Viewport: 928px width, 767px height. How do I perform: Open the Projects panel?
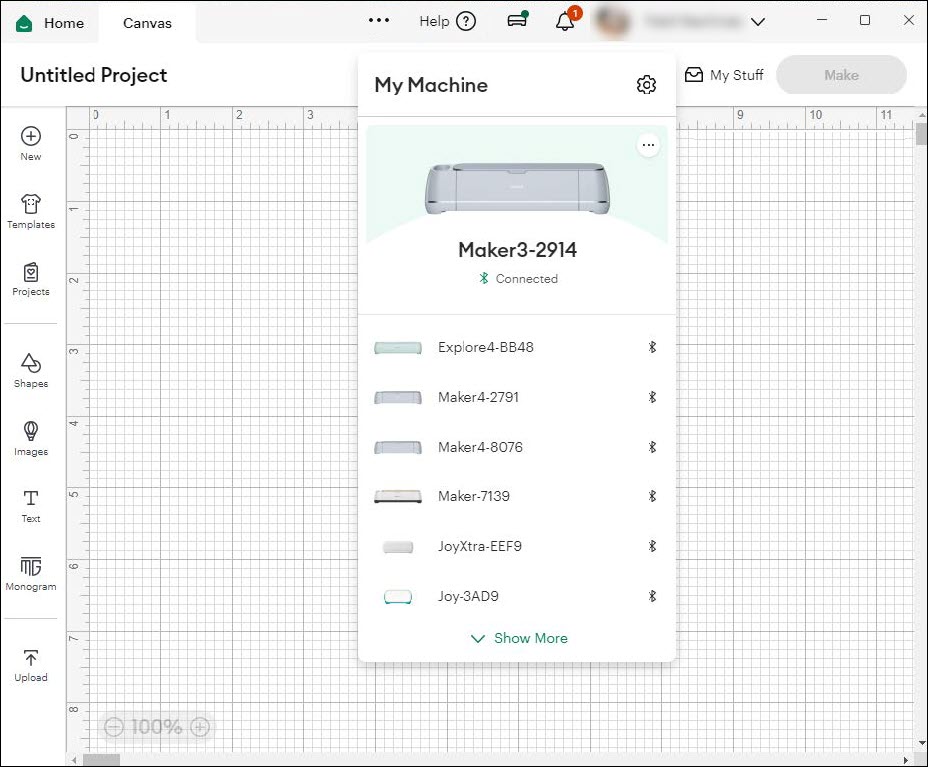[x=31, y=279]
